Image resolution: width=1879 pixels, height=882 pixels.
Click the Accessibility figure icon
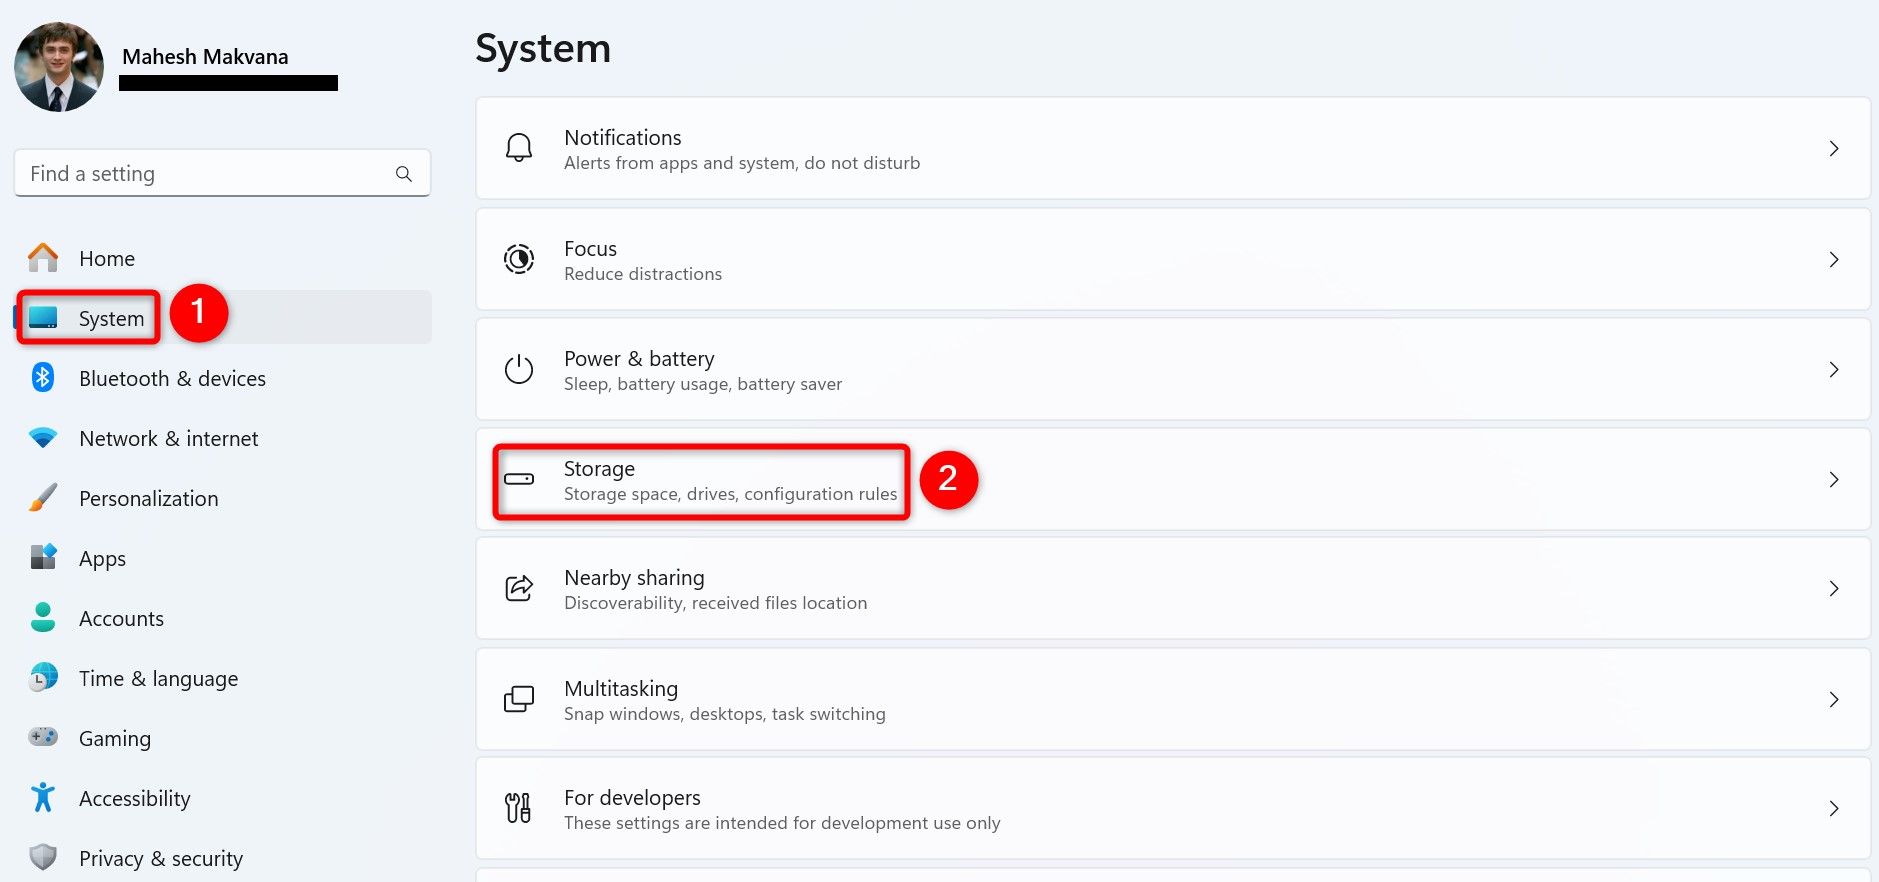tap(43, 797)
